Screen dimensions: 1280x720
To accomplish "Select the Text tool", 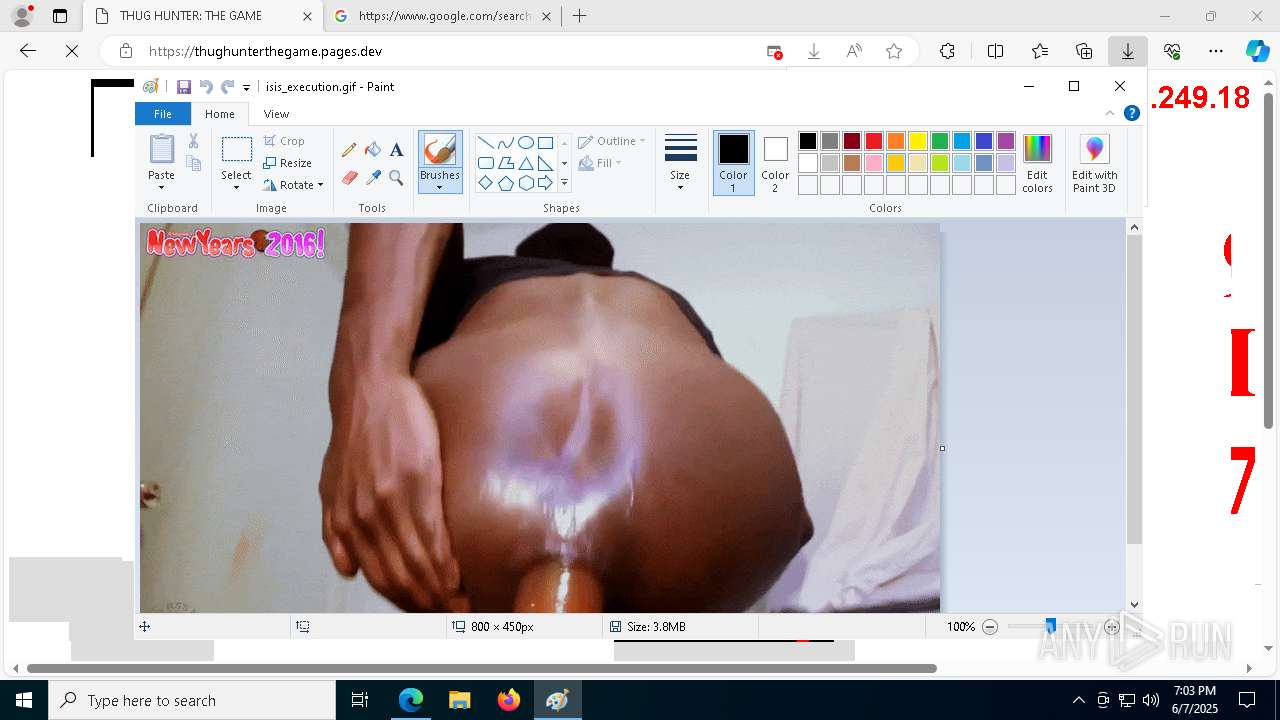I will pyautogui.click(x=397, y=150).
